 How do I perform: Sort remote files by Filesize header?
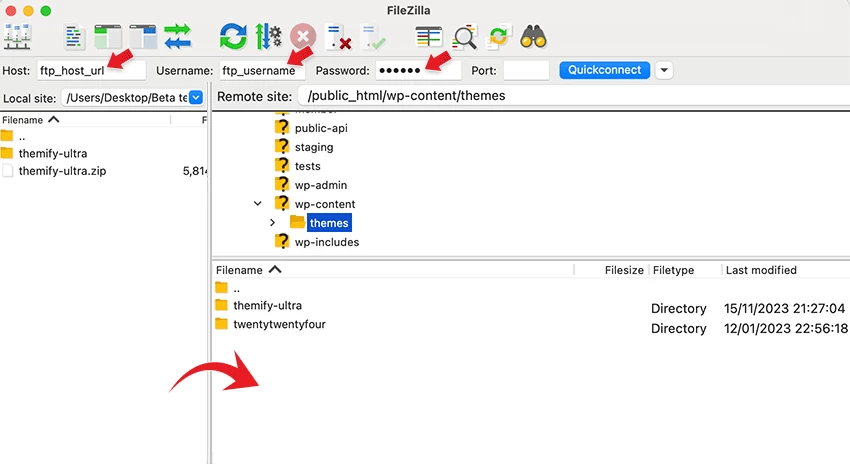pos(624,270)
